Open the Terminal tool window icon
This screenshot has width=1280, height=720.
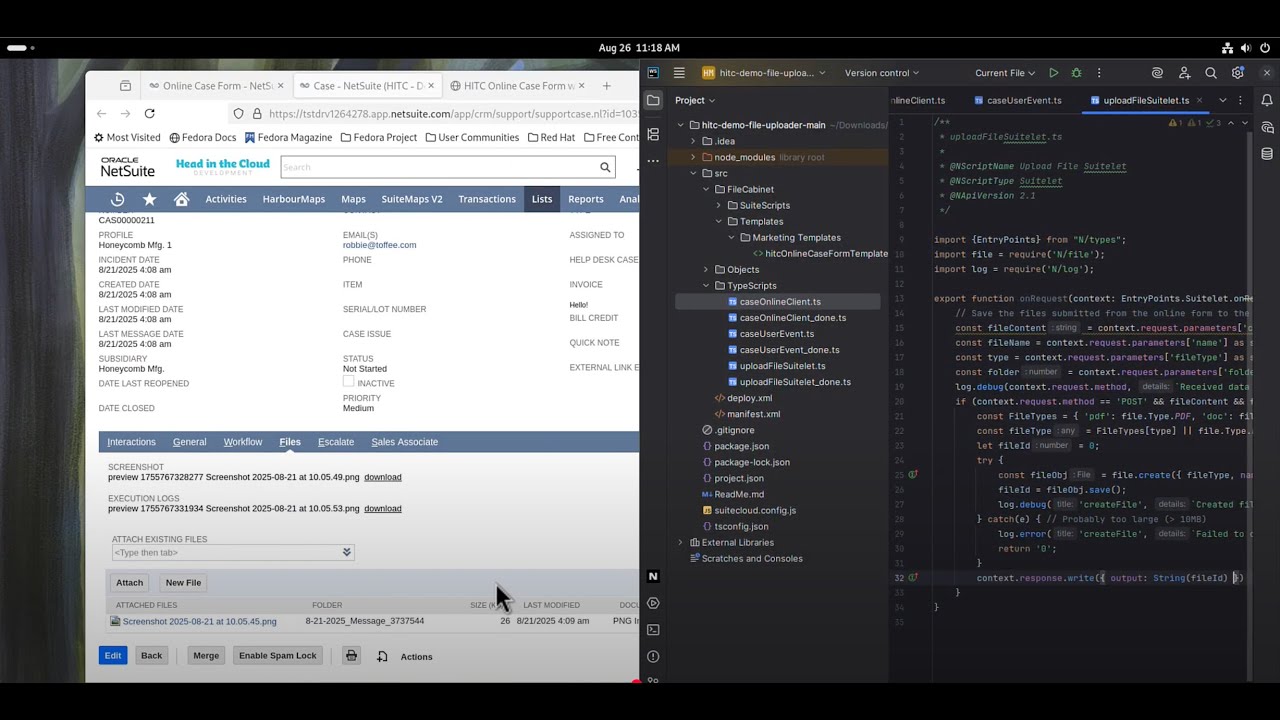point(653,630)
